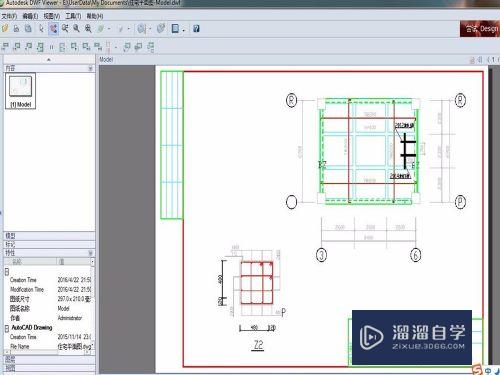Click the 标记 panel header bar

pos(49,244)
